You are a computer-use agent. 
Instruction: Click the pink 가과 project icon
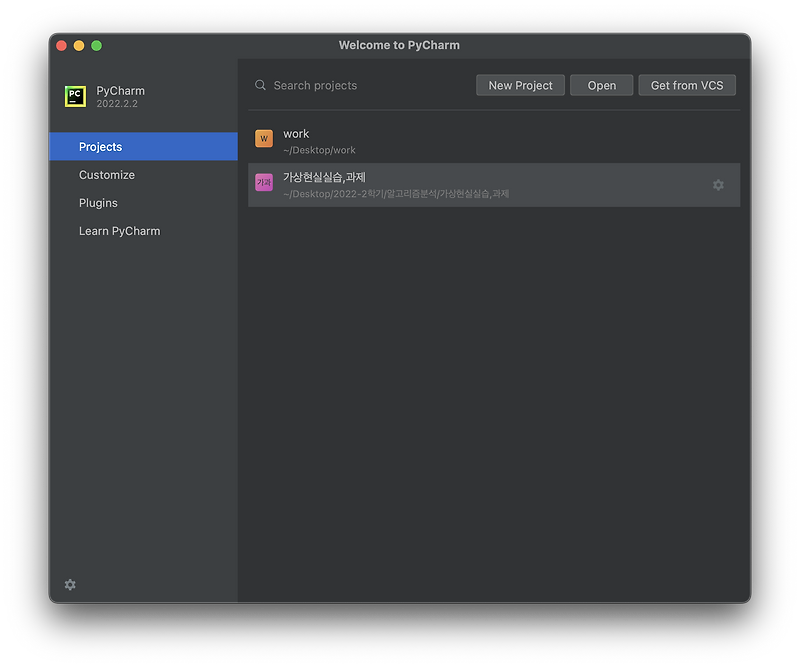tap(264, 182)
